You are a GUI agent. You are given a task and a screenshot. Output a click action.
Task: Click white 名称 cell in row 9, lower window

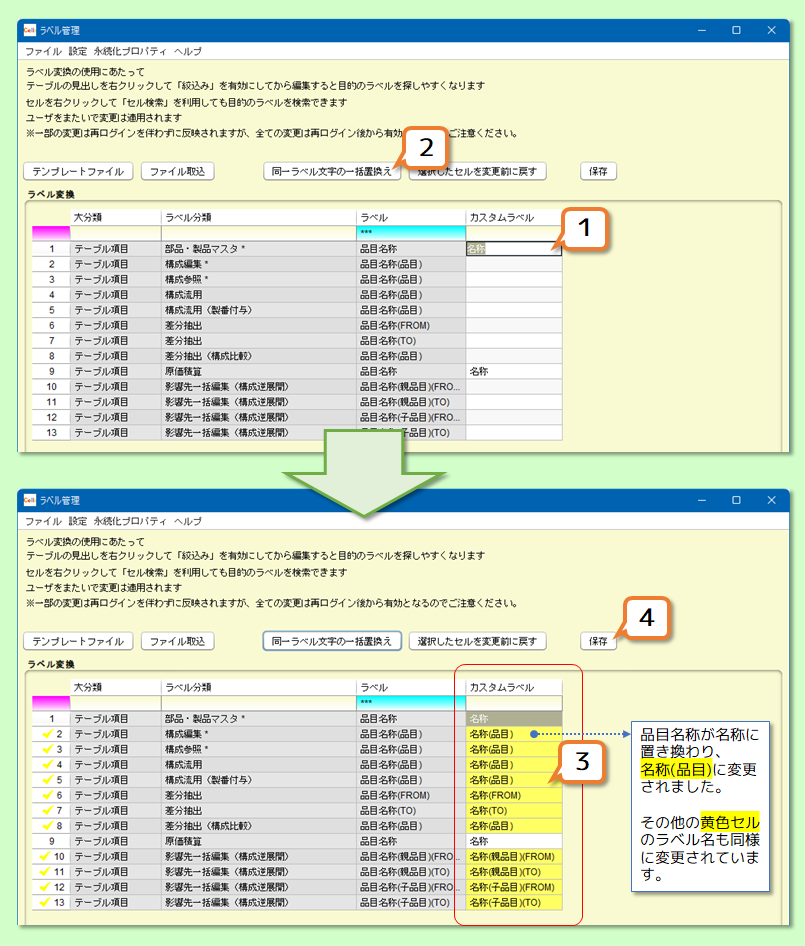pos(514,841)
